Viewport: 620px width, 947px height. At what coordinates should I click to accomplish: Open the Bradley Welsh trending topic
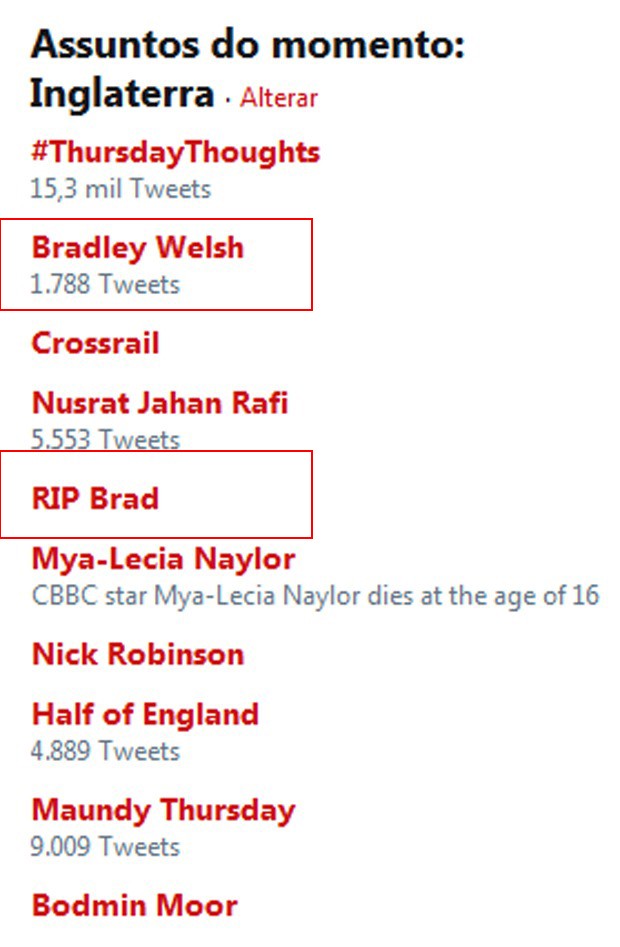pos(138,248)
